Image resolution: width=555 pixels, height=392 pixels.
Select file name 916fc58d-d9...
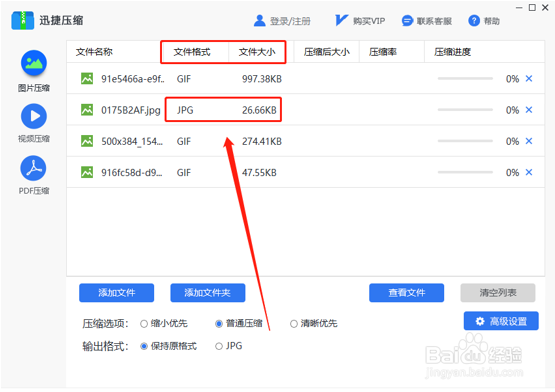pos(132,172)
